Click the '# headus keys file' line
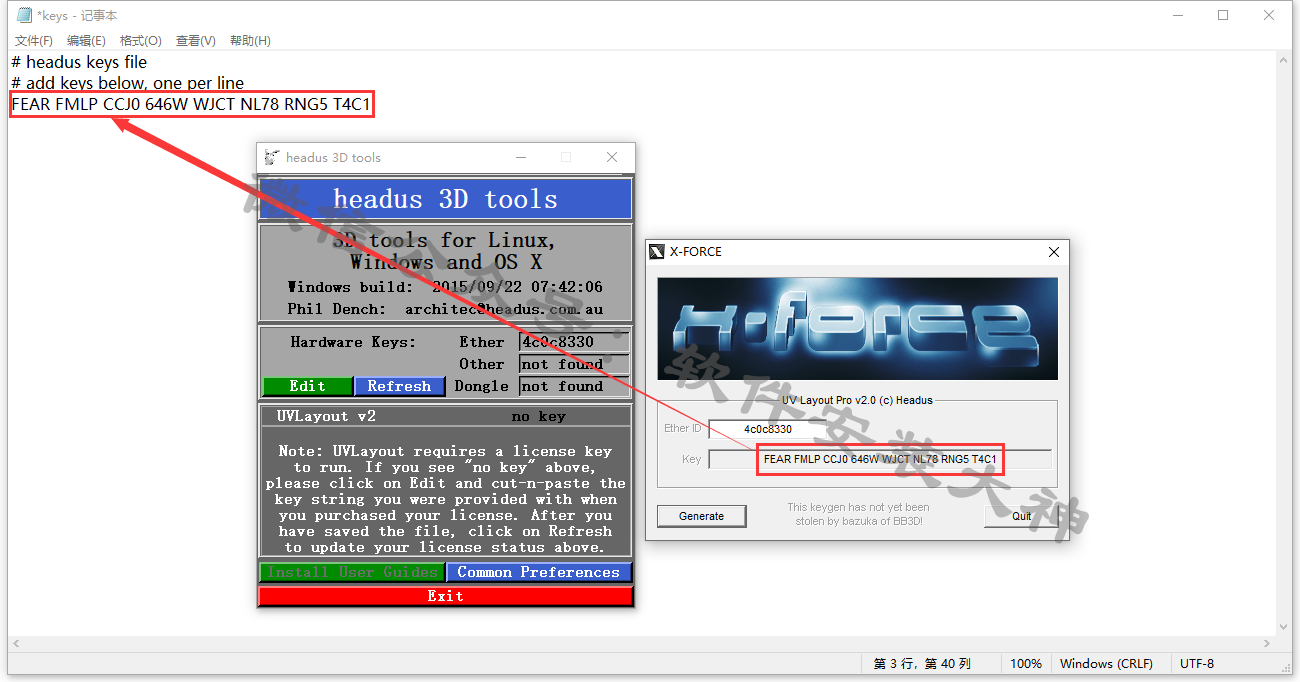 coord(79,62)
